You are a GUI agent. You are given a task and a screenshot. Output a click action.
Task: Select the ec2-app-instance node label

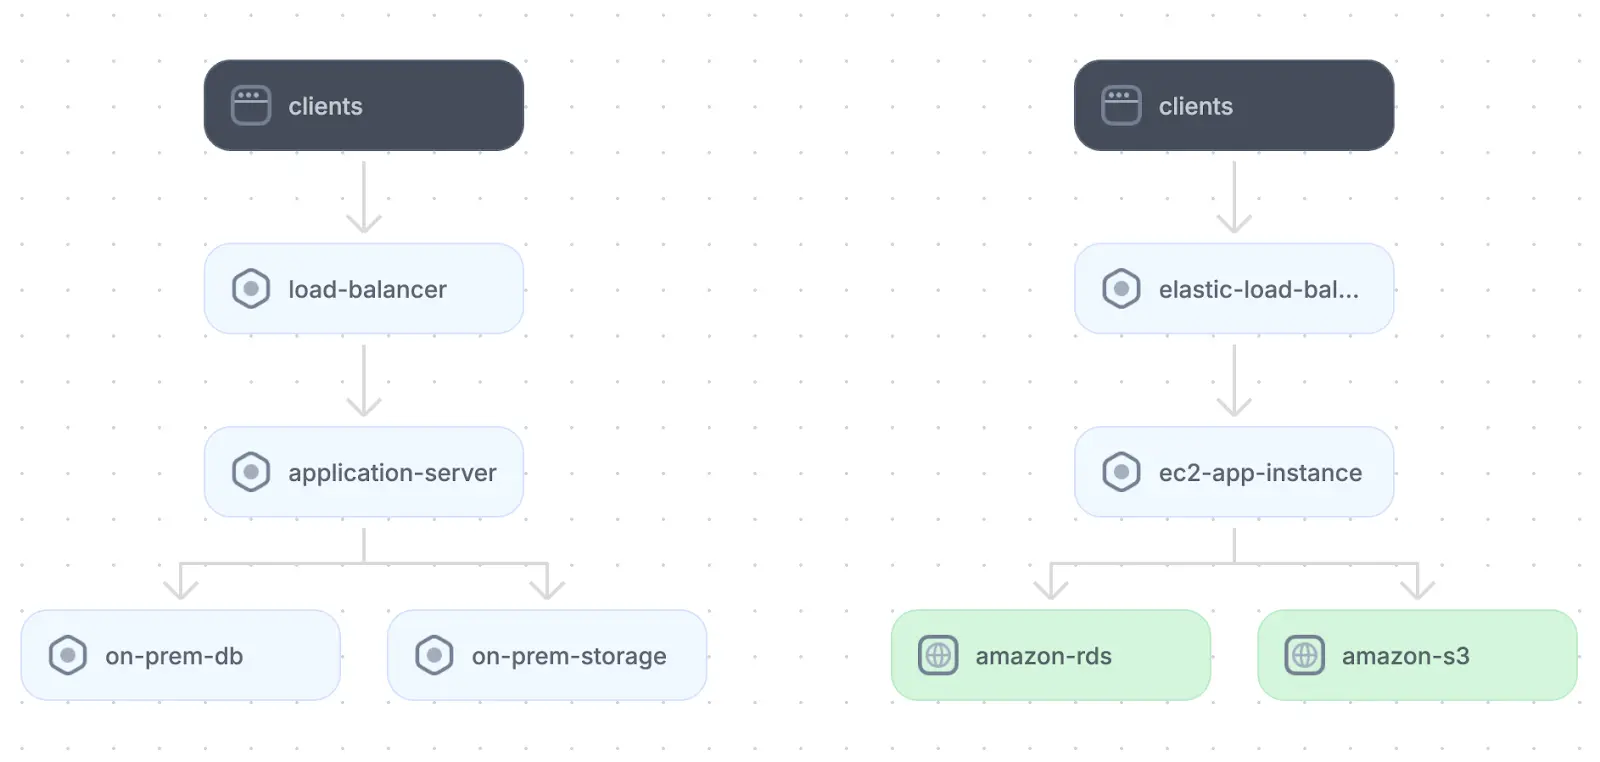tap(1260, 472)
